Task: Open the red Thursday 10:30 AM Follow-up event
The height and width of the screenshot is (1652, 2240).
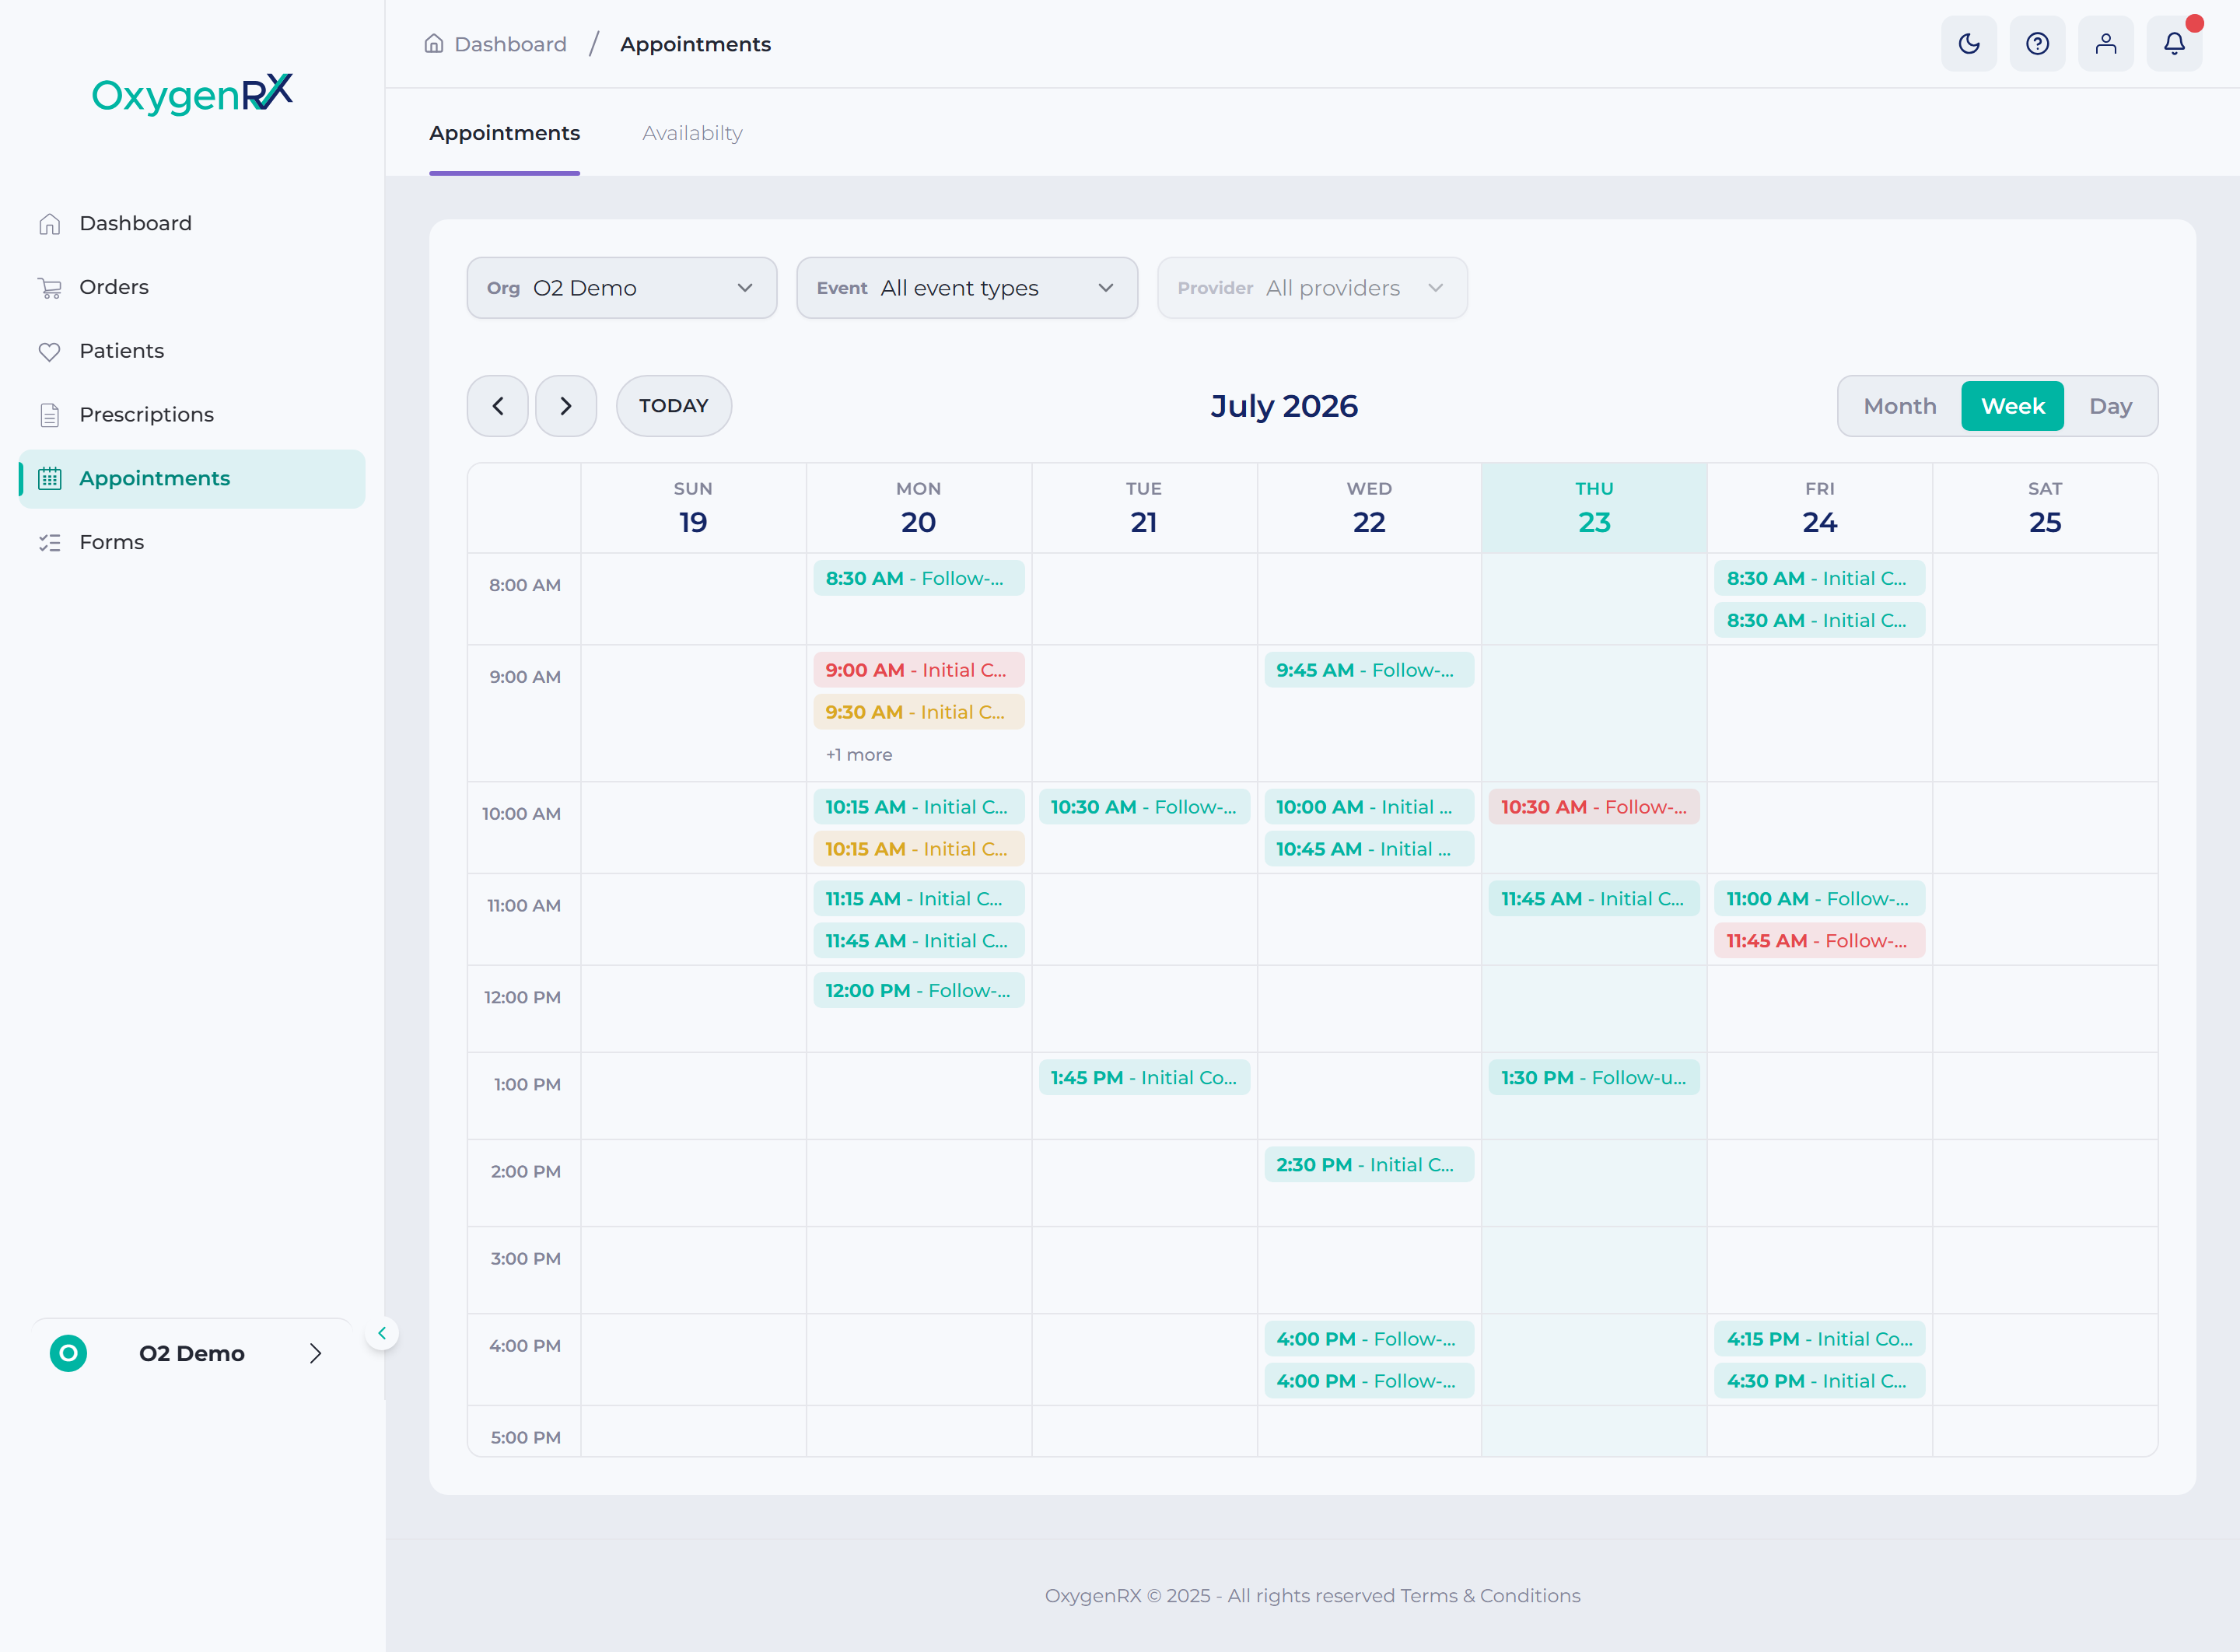Action: tap(1594, 807)
